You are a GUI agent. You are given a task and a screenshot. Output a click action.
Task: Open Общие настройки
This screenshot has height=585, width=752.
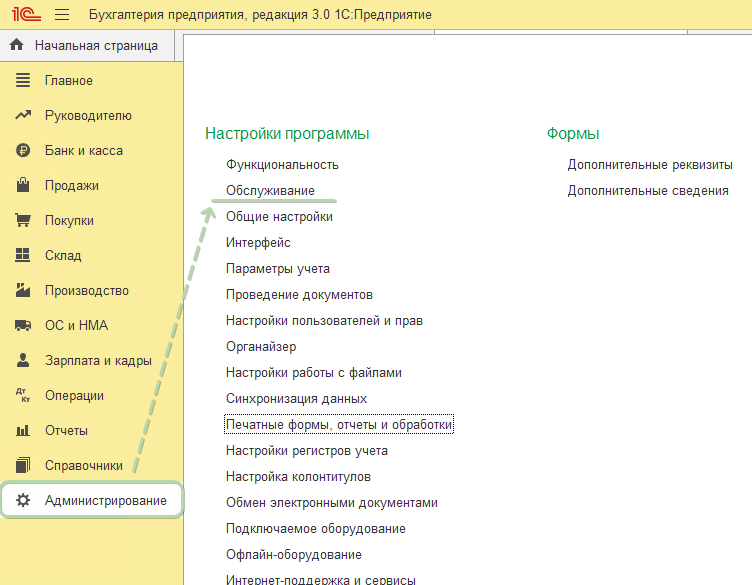pos(279,216)
